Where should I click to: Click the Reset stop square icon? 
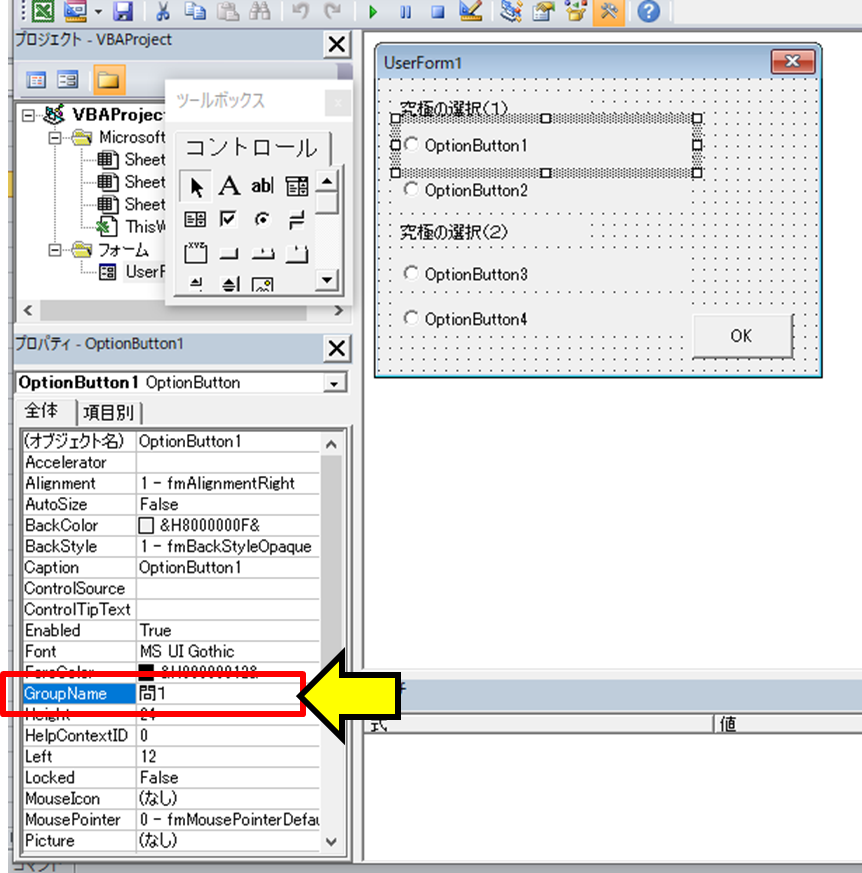tap(438, 11)
